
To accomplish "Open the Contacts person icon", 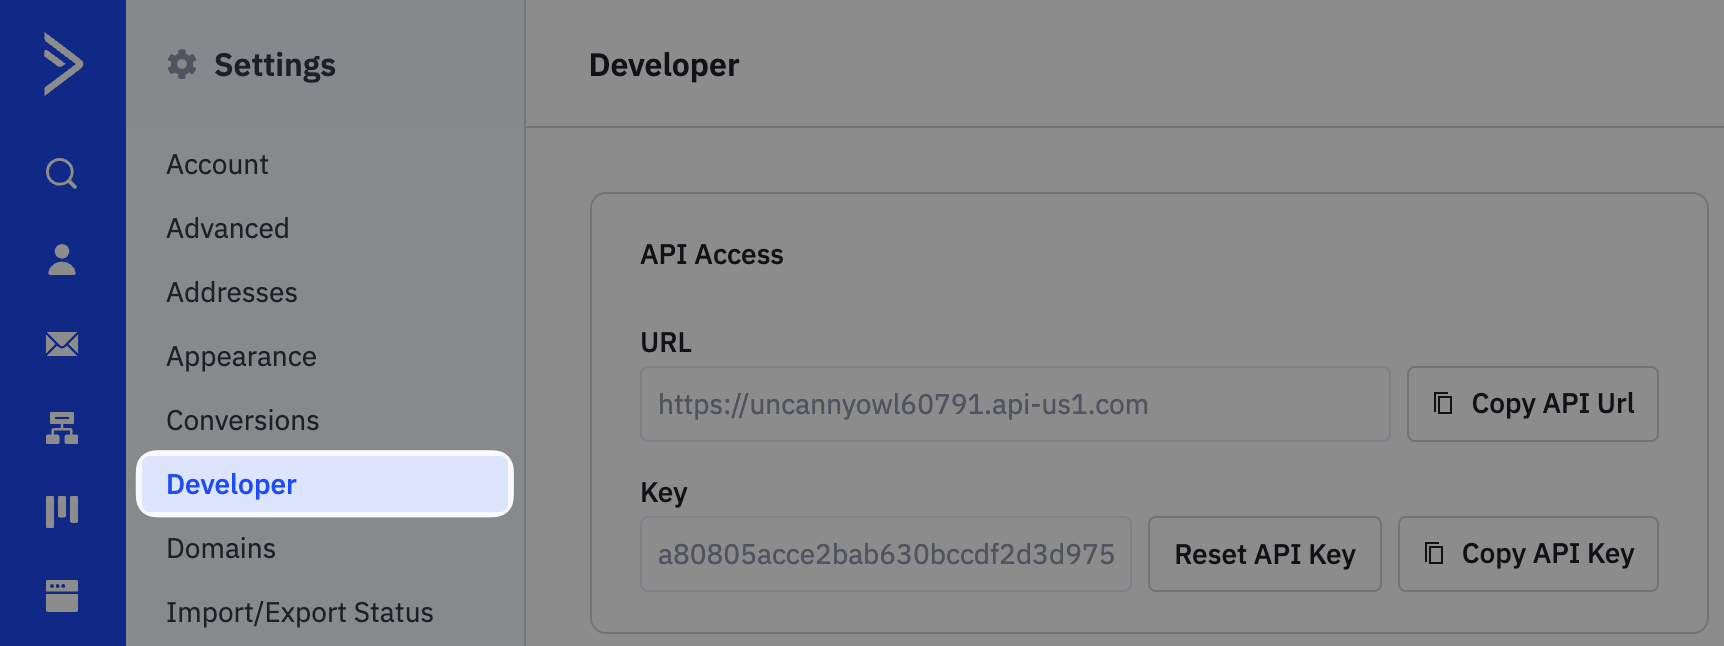I will point(62,259).
